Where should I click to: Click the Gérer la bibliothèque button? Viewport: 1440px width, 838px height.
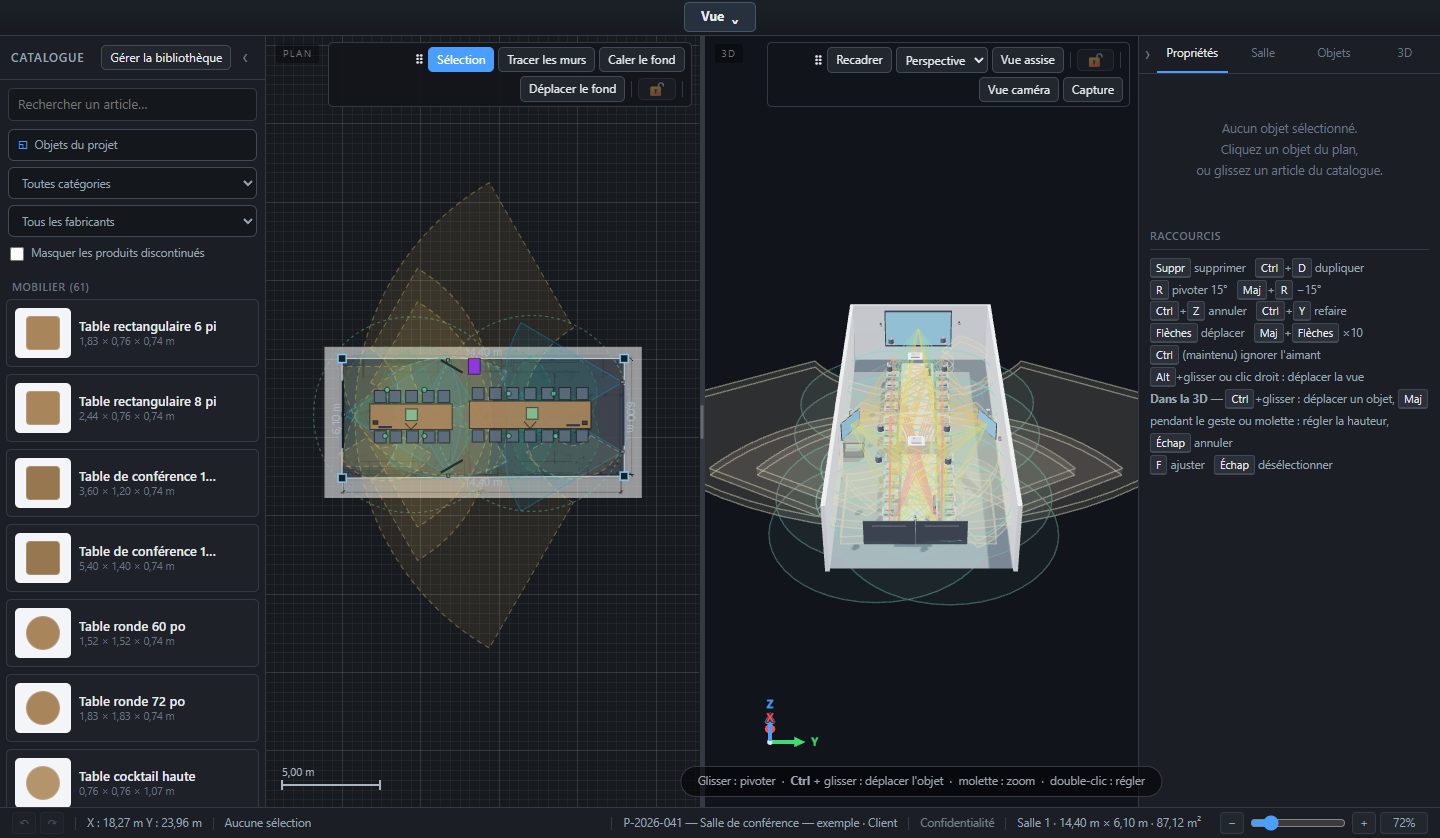coord(166,58)
